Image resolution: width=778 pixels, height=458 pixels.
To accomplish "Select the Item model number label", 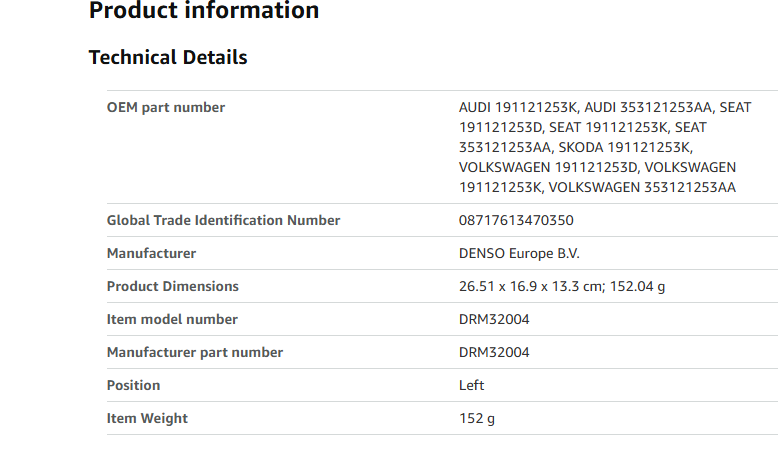I will 172,320.
